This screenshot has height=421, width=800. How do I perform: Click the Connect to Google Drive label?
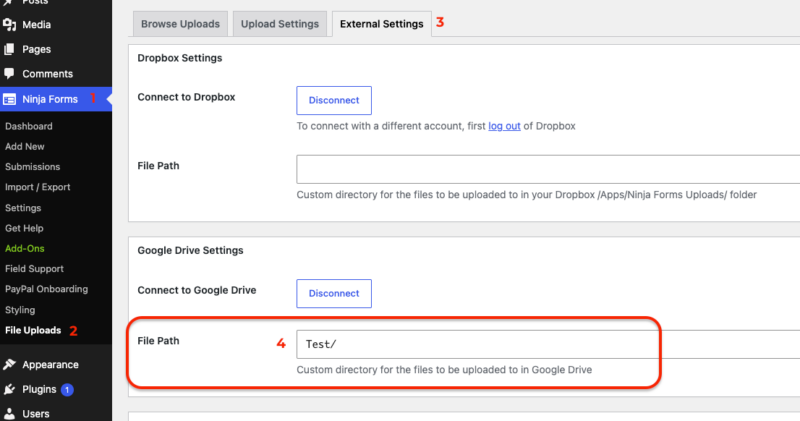(196, 290)
